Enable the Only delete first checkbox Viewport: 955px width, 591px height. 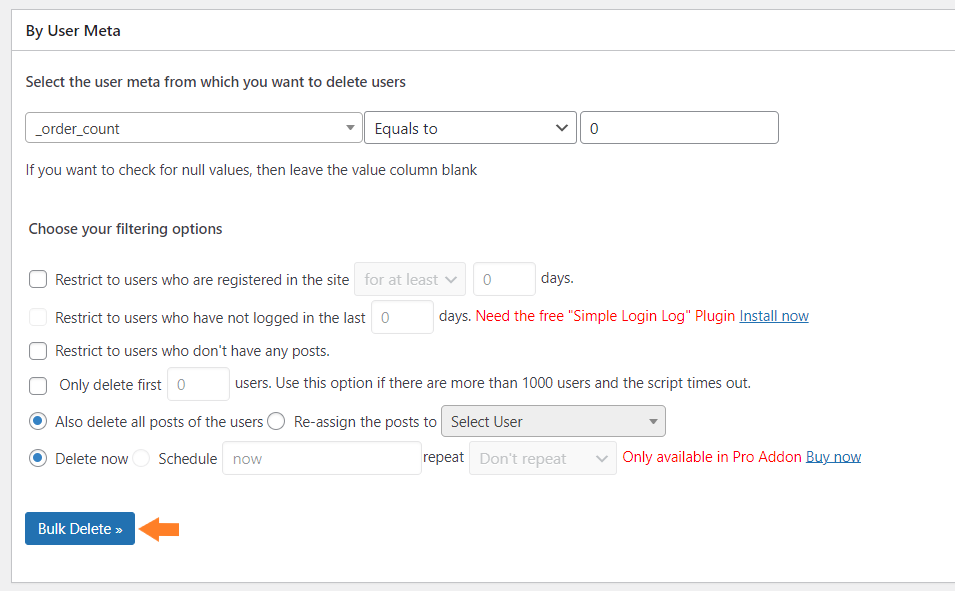(x=38, y=385)
